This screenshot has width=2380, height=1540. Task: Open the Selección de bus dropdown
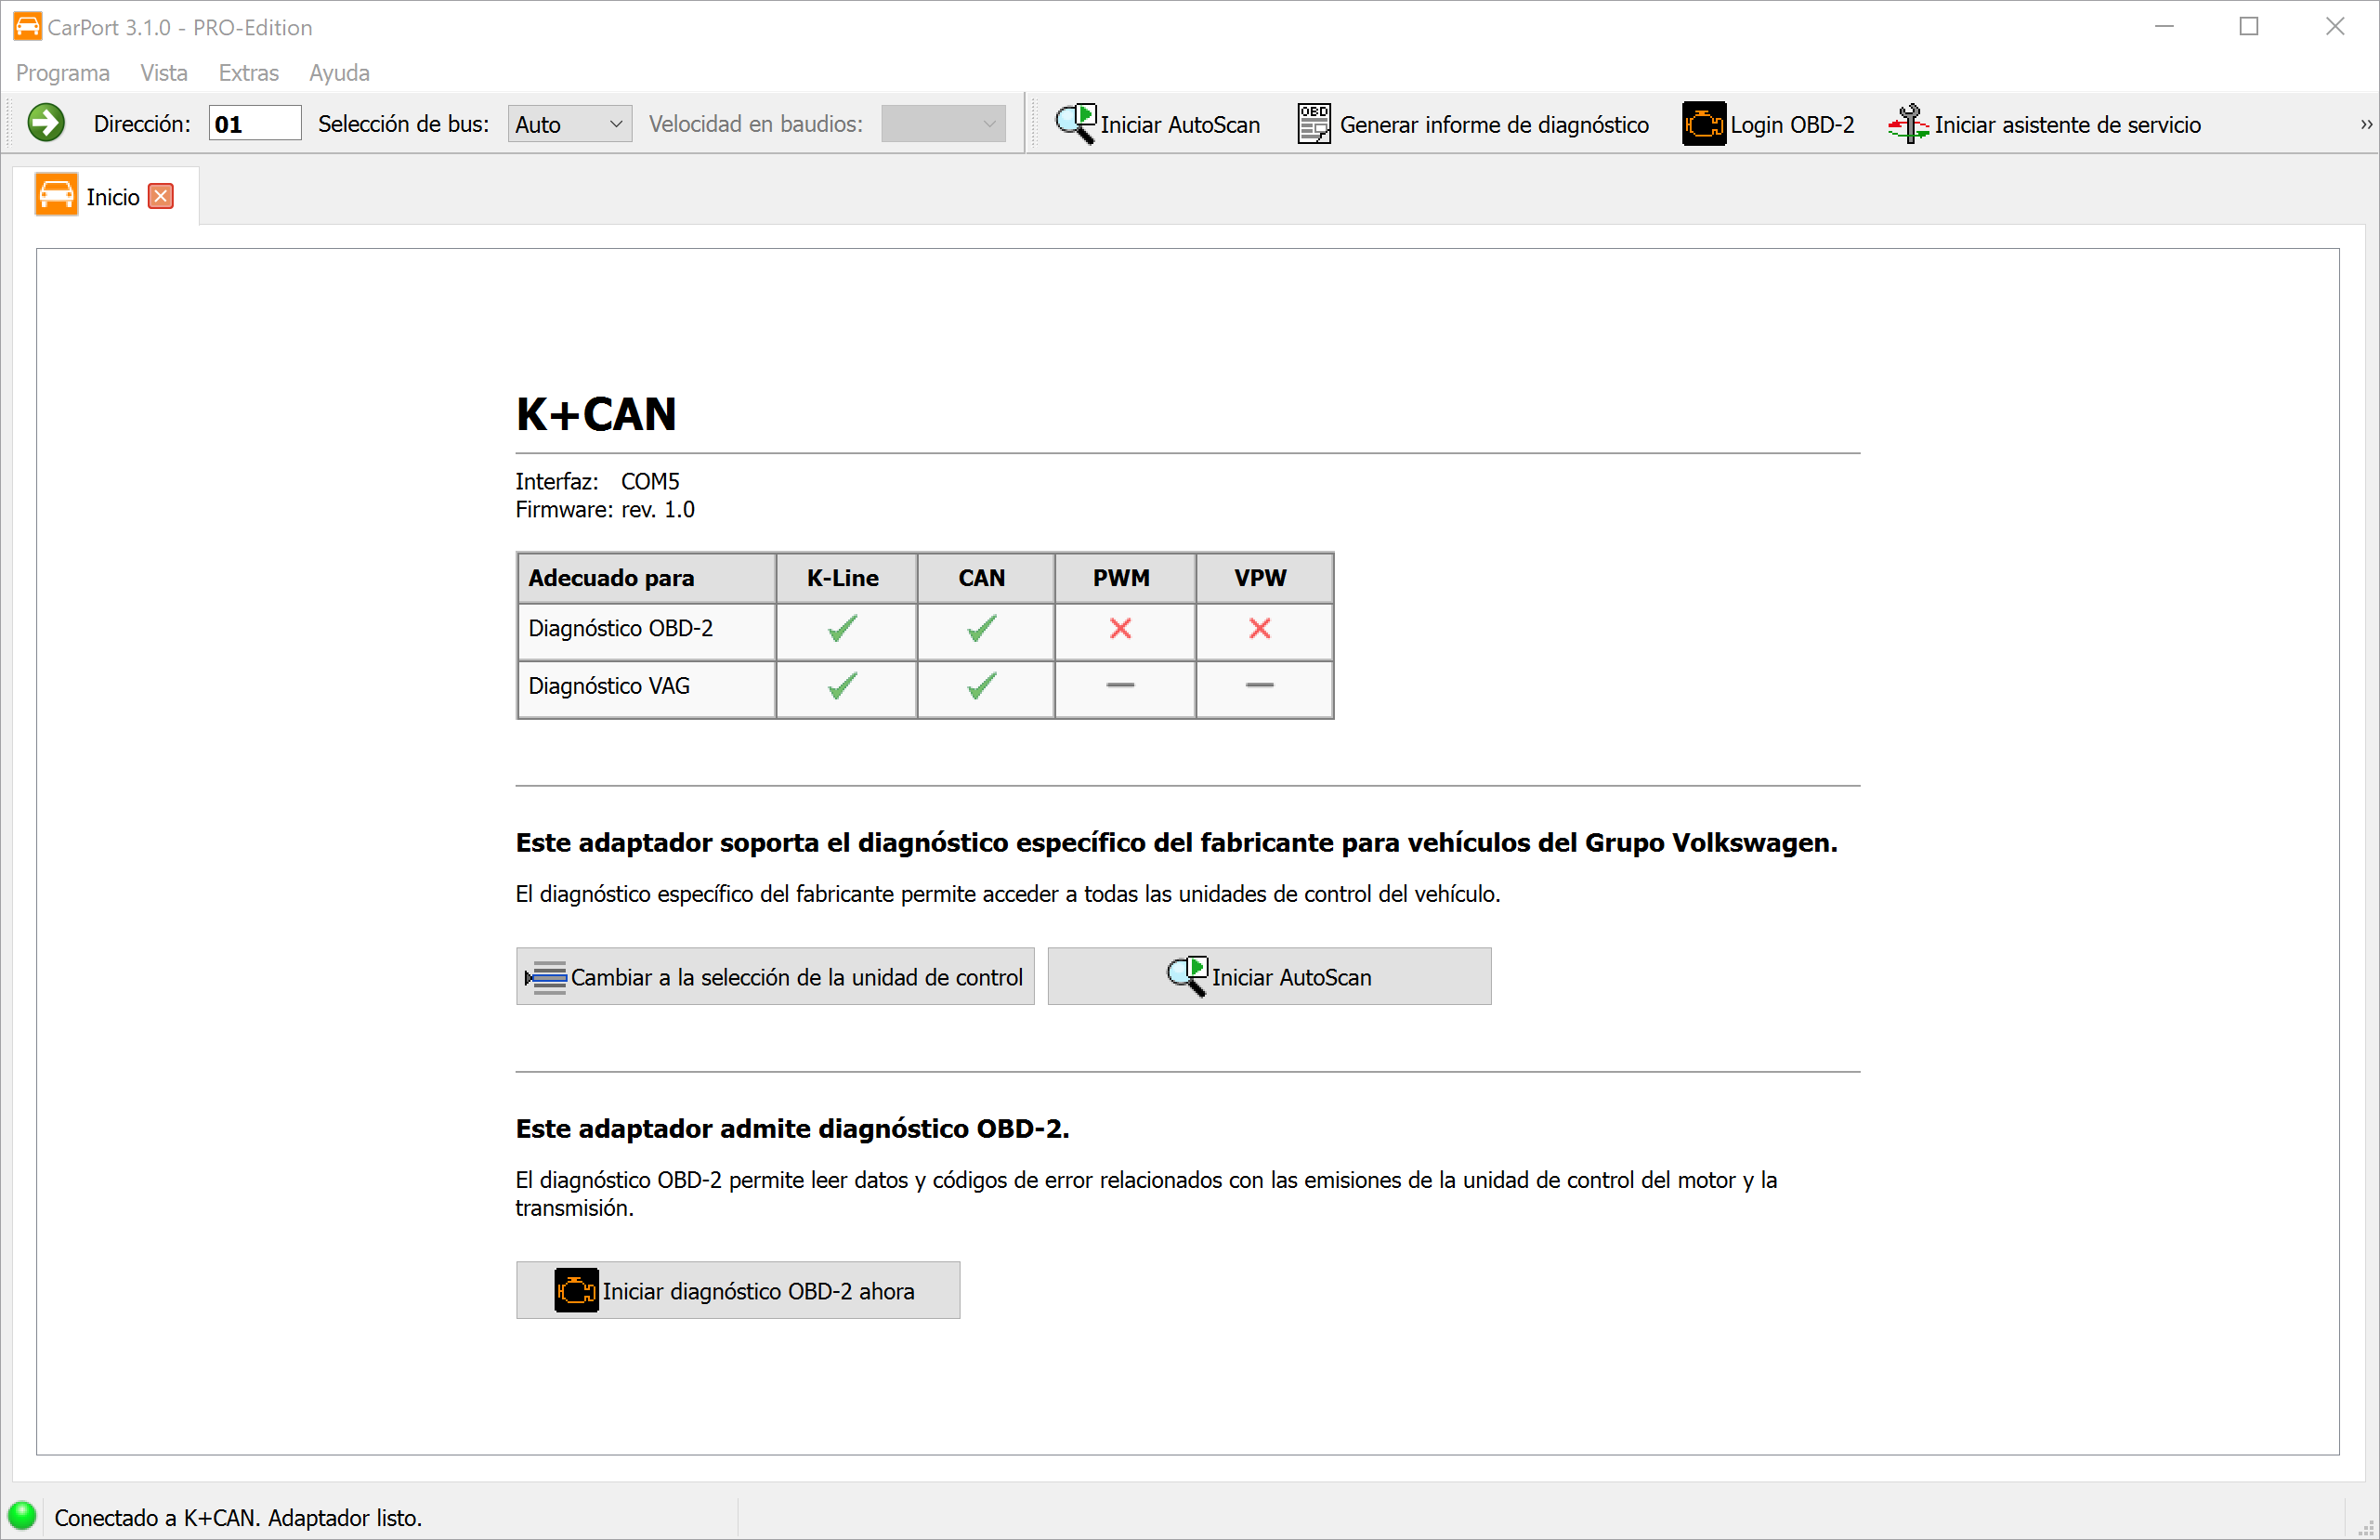[568, 123]
